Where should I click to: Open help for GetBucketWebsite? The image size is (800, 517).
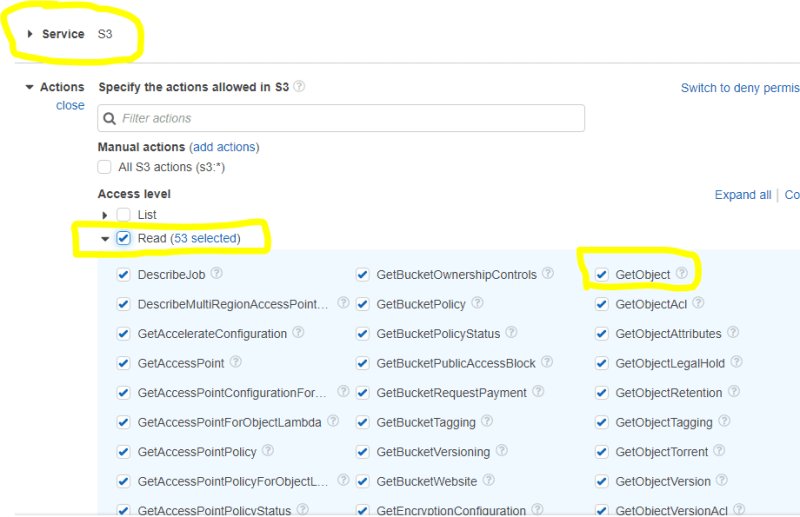click(x=488, y=480)
